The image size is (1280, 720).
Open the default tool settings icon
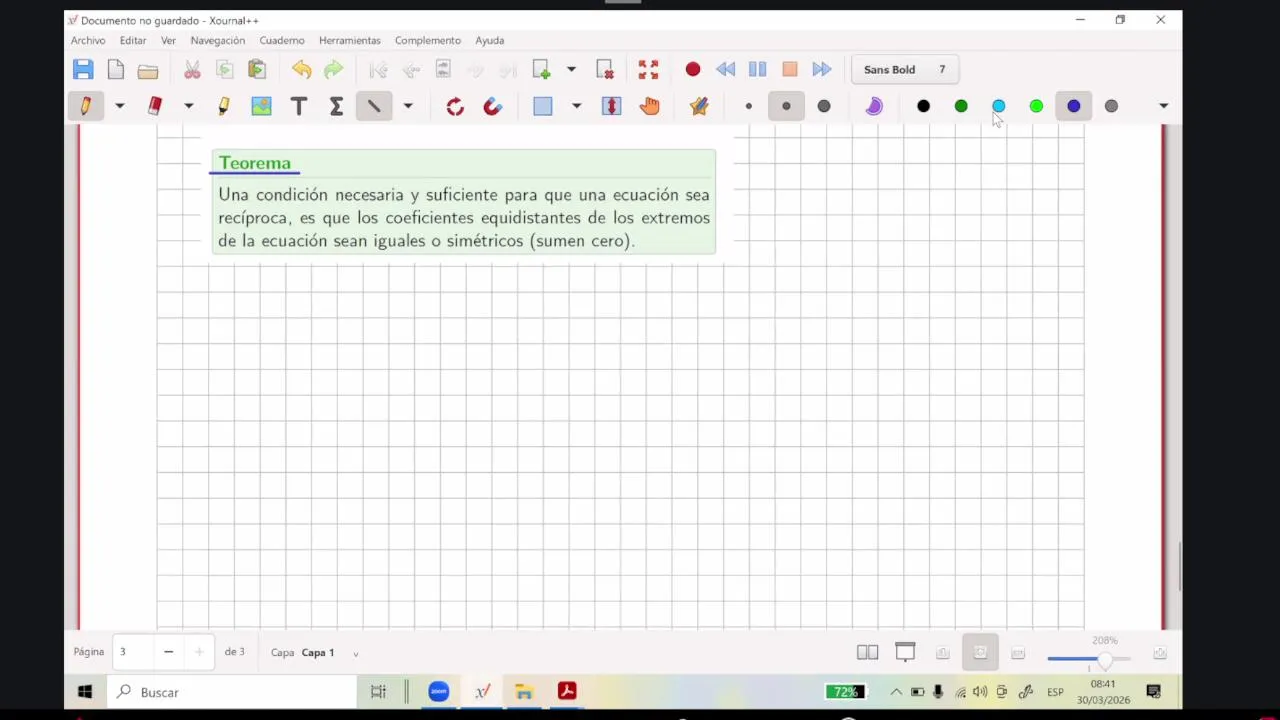coord(699,106)
